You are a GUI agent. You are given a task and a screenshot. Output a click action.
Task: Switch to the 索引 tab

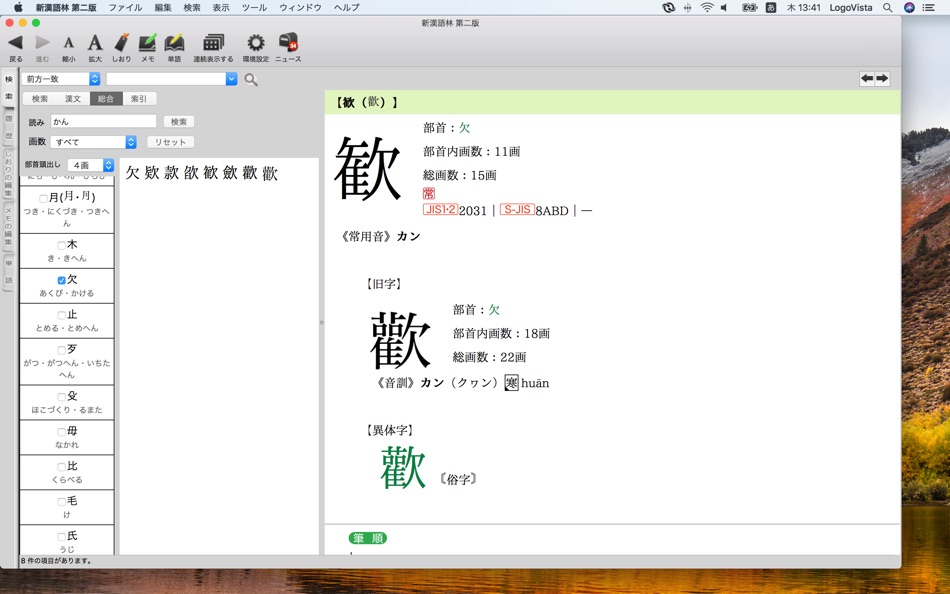139,99
